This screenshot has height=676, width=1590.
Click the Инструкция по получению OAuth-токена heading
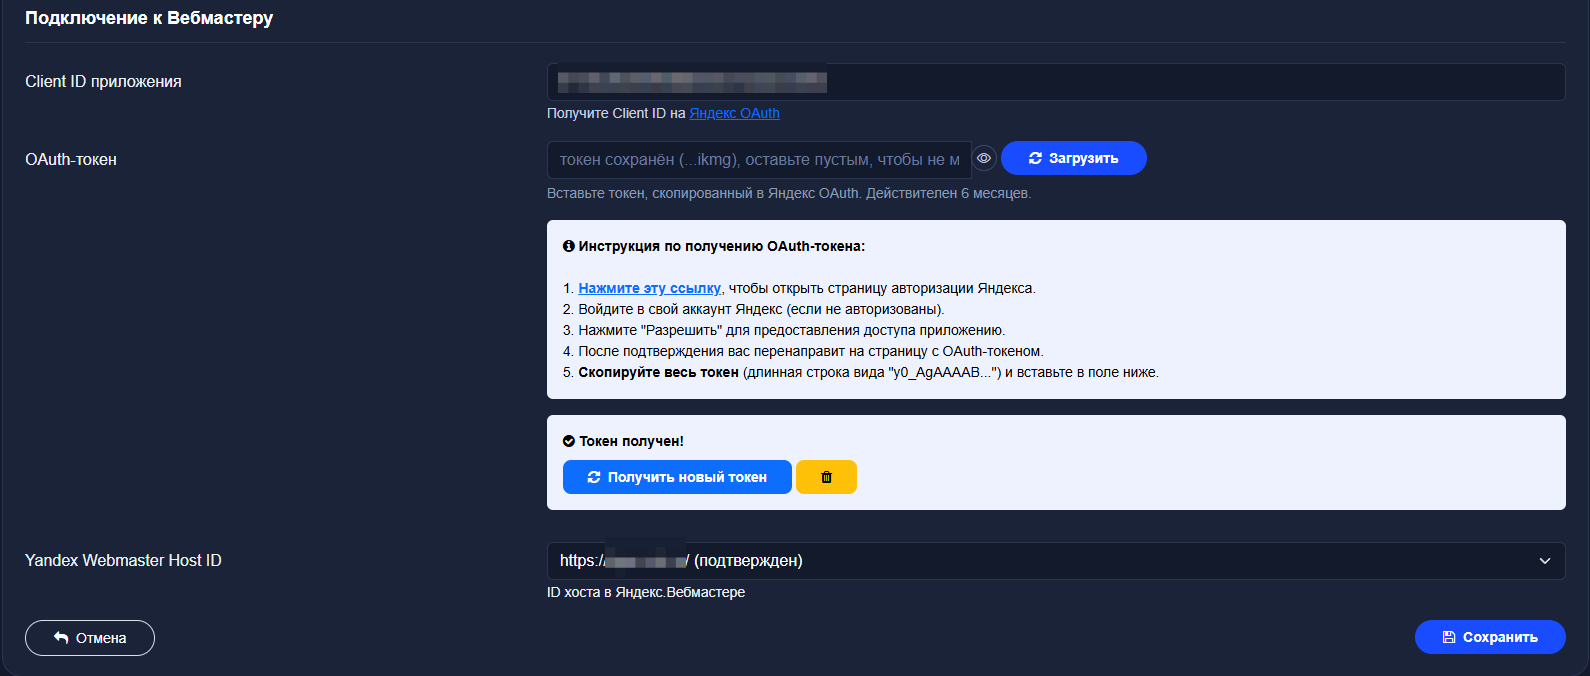(x=721, y=246)
